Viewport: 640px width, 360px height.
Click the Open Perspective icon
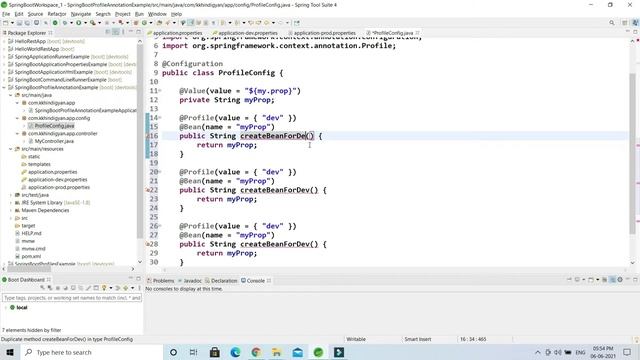[624, 23]
